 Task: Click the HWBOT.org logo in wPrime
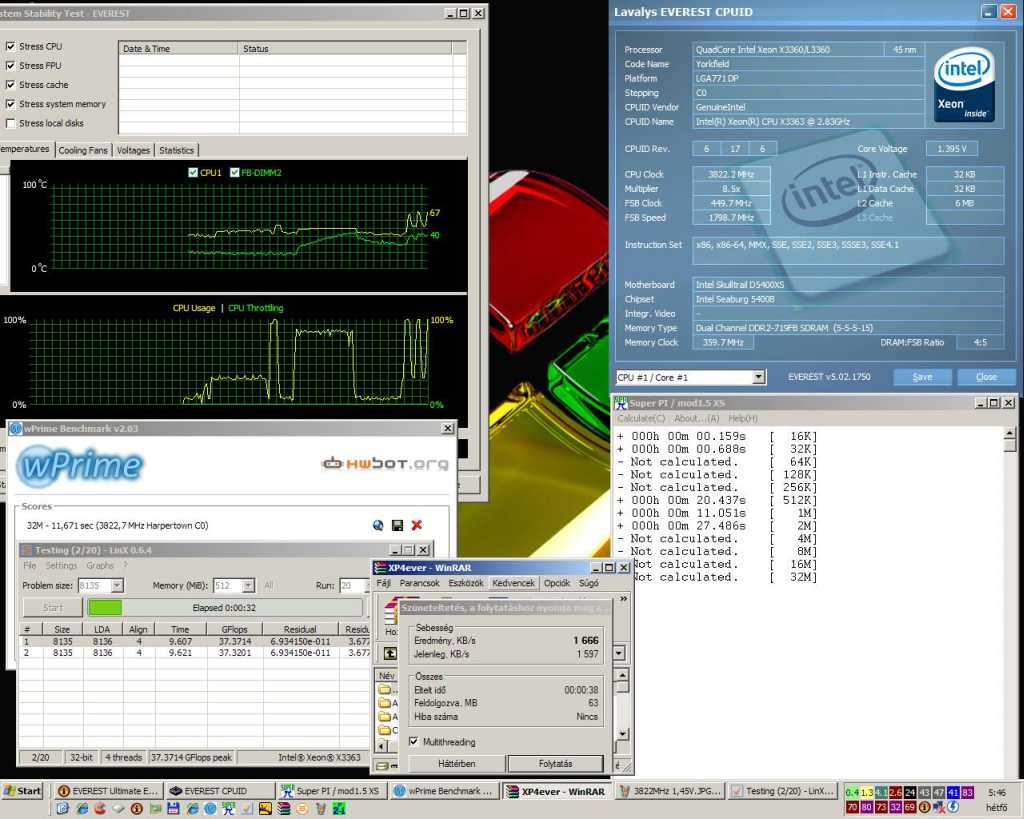pyautogui.click(x=385, y=464)
